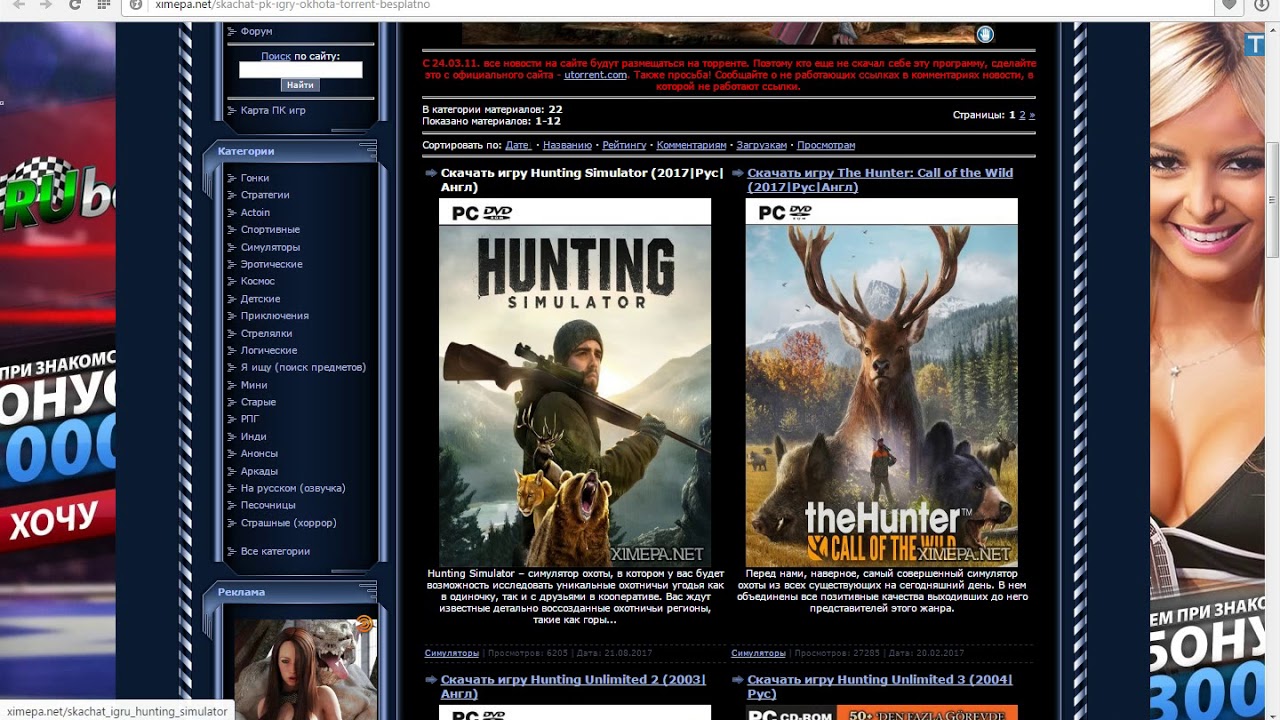
Task: Open the utorrent.com link in the notice
Action: (x=595, y=75)
